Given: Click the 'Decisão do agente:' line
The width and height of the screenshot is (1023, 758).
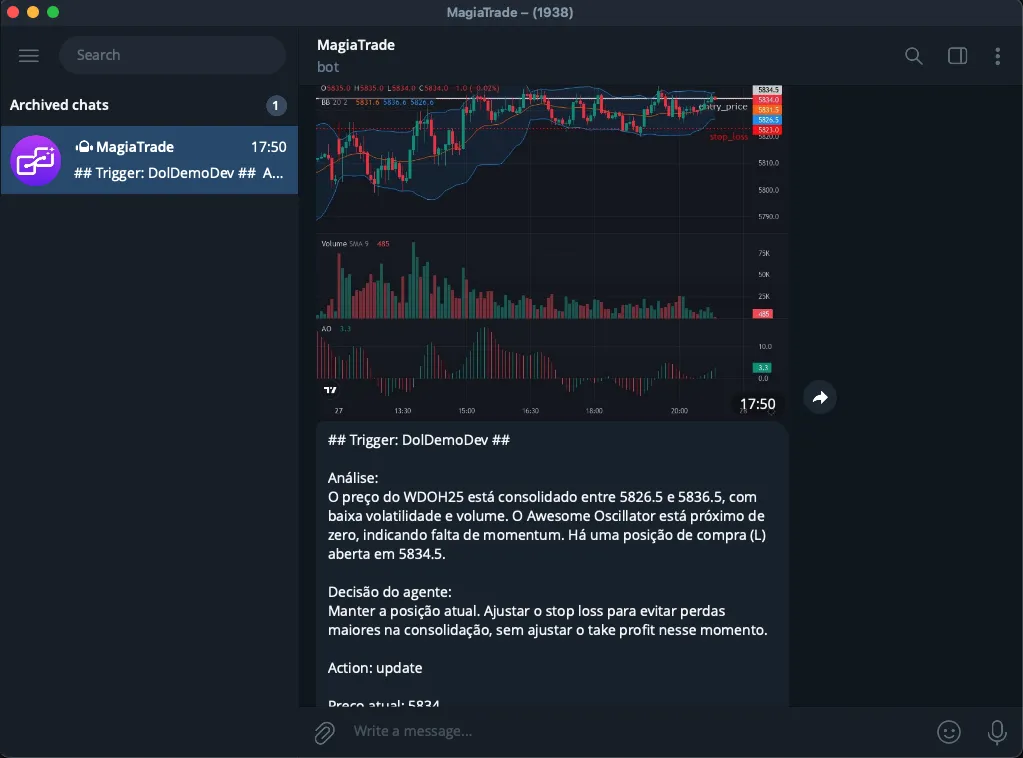Looking at the screenshot, I should pos(389,592).
